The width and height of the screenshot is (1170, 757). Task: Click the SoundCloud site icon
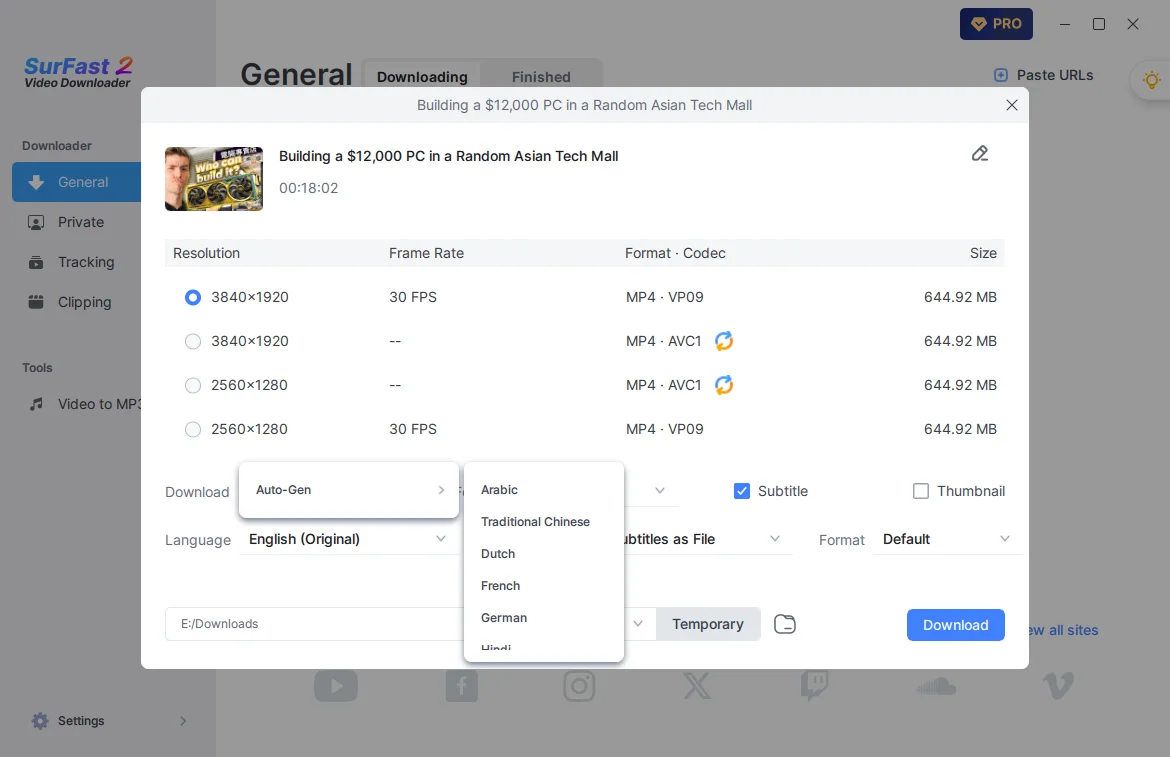coord(936,686)
